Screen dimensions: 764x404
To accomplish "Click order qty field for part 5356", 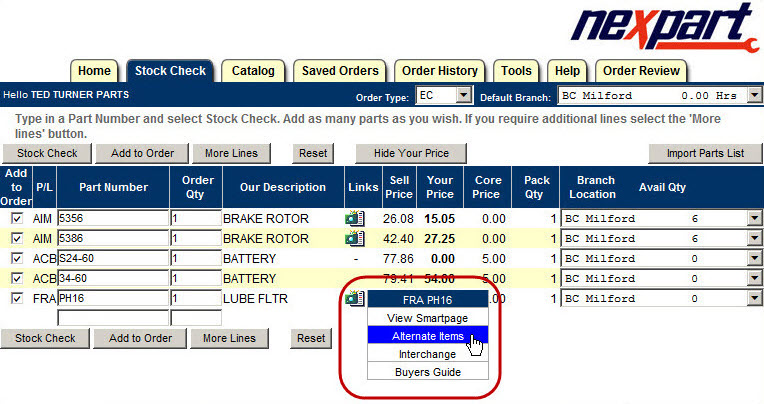I will pos(196,218).
